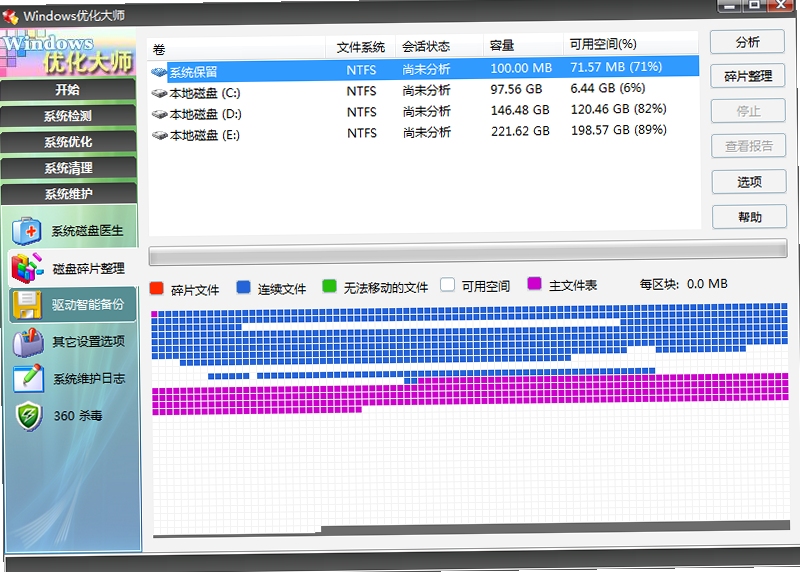Click the blue 连续文件 legend swatch
Image resolution: width=800 pixels, height=572 pixels.
pyautogui.click(x=243, y=287)
